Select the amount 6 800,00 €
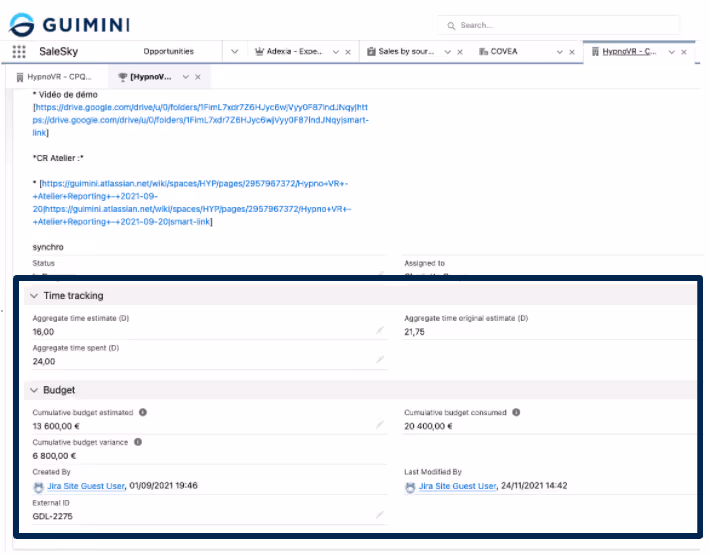Screen dimensions: 710x556 [54, 456]
